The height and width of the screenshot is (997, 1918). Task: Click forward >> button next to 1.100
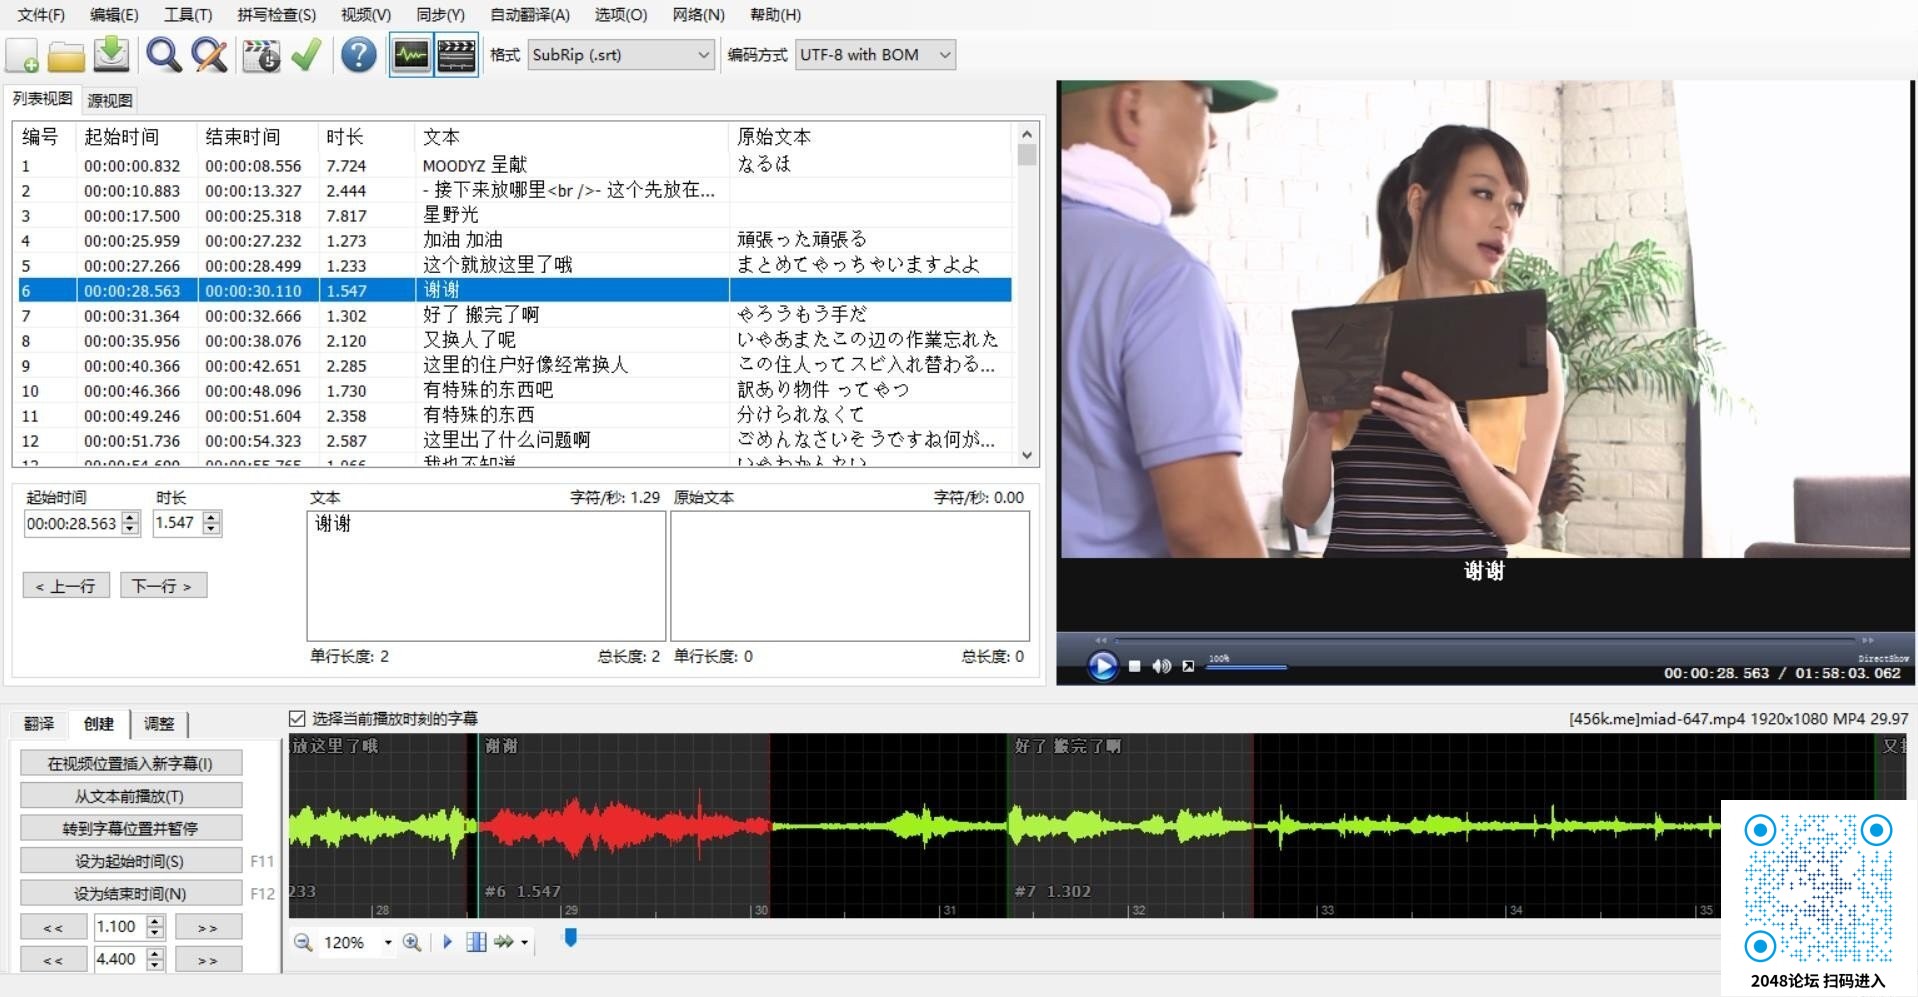[208, 927]
